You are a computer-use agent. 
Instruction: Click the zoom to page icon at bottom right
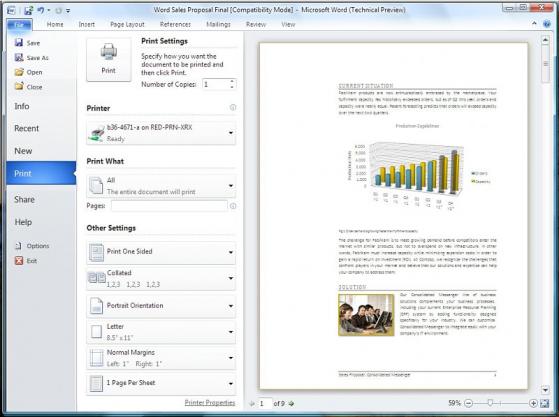[544, 403]
